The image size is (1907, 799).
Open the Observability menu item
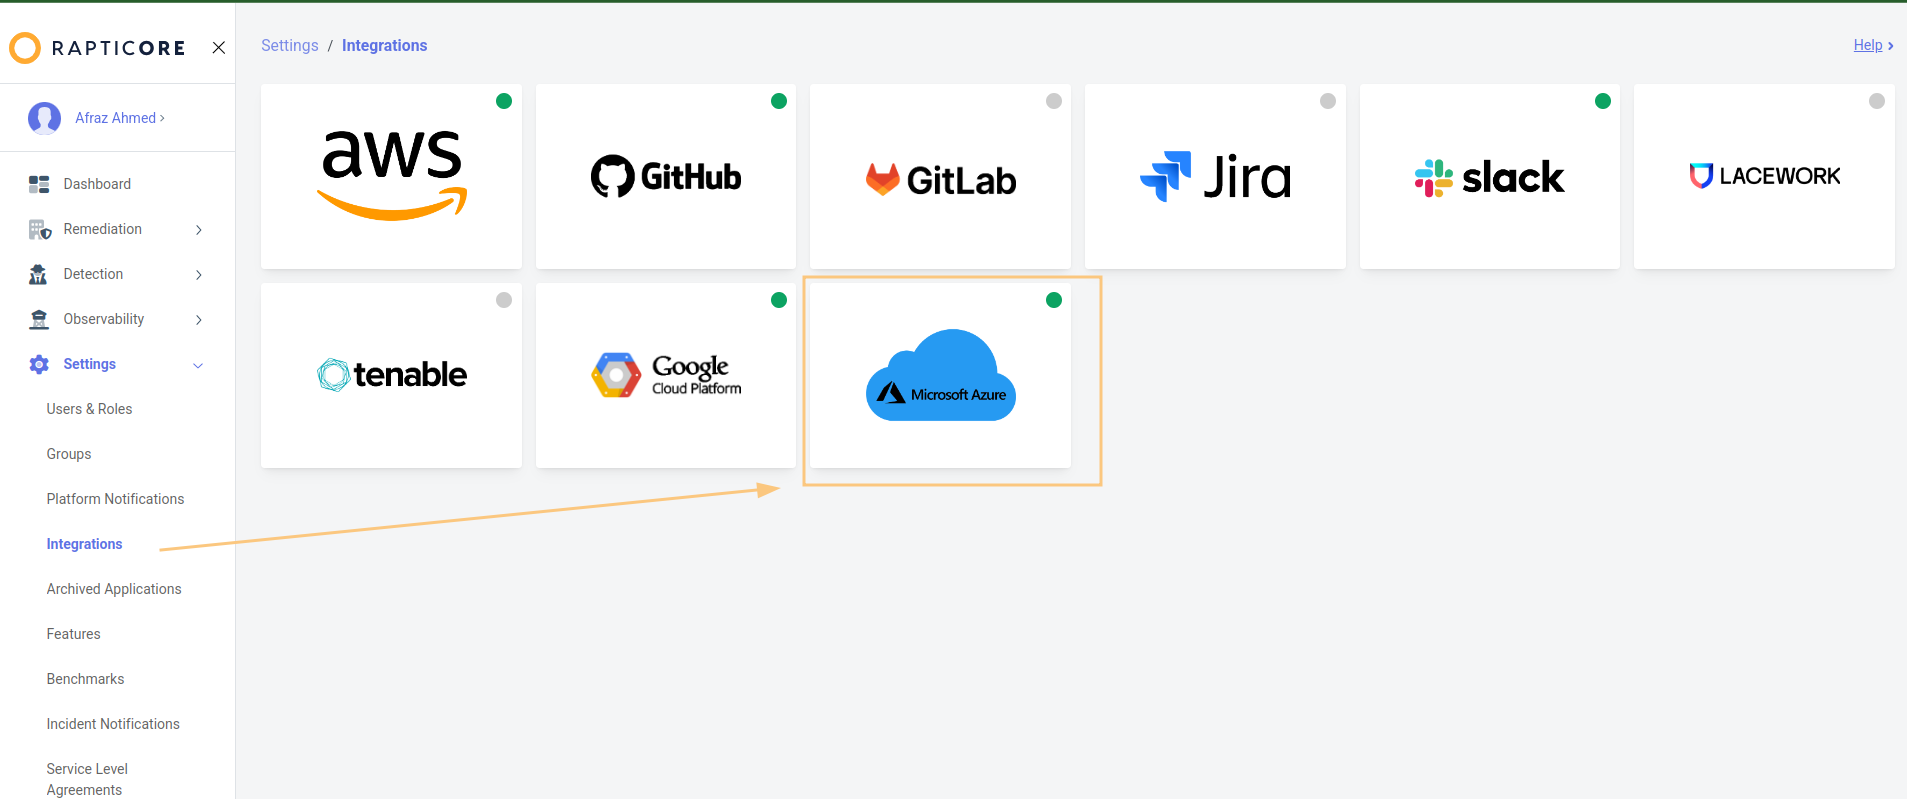pos(104,319)
